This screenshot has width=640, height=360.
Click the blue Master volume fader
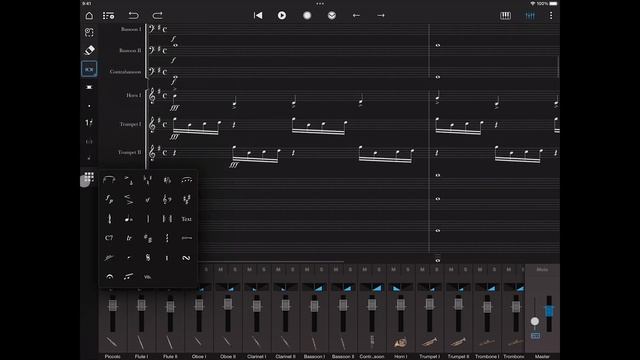click(x=549, y=311)
